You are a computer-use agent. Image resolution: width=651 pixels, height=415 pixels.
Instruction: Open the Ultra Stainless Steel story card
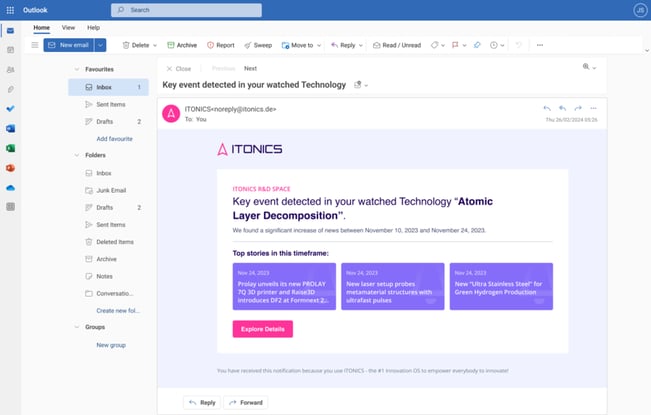tap(501, 286)
